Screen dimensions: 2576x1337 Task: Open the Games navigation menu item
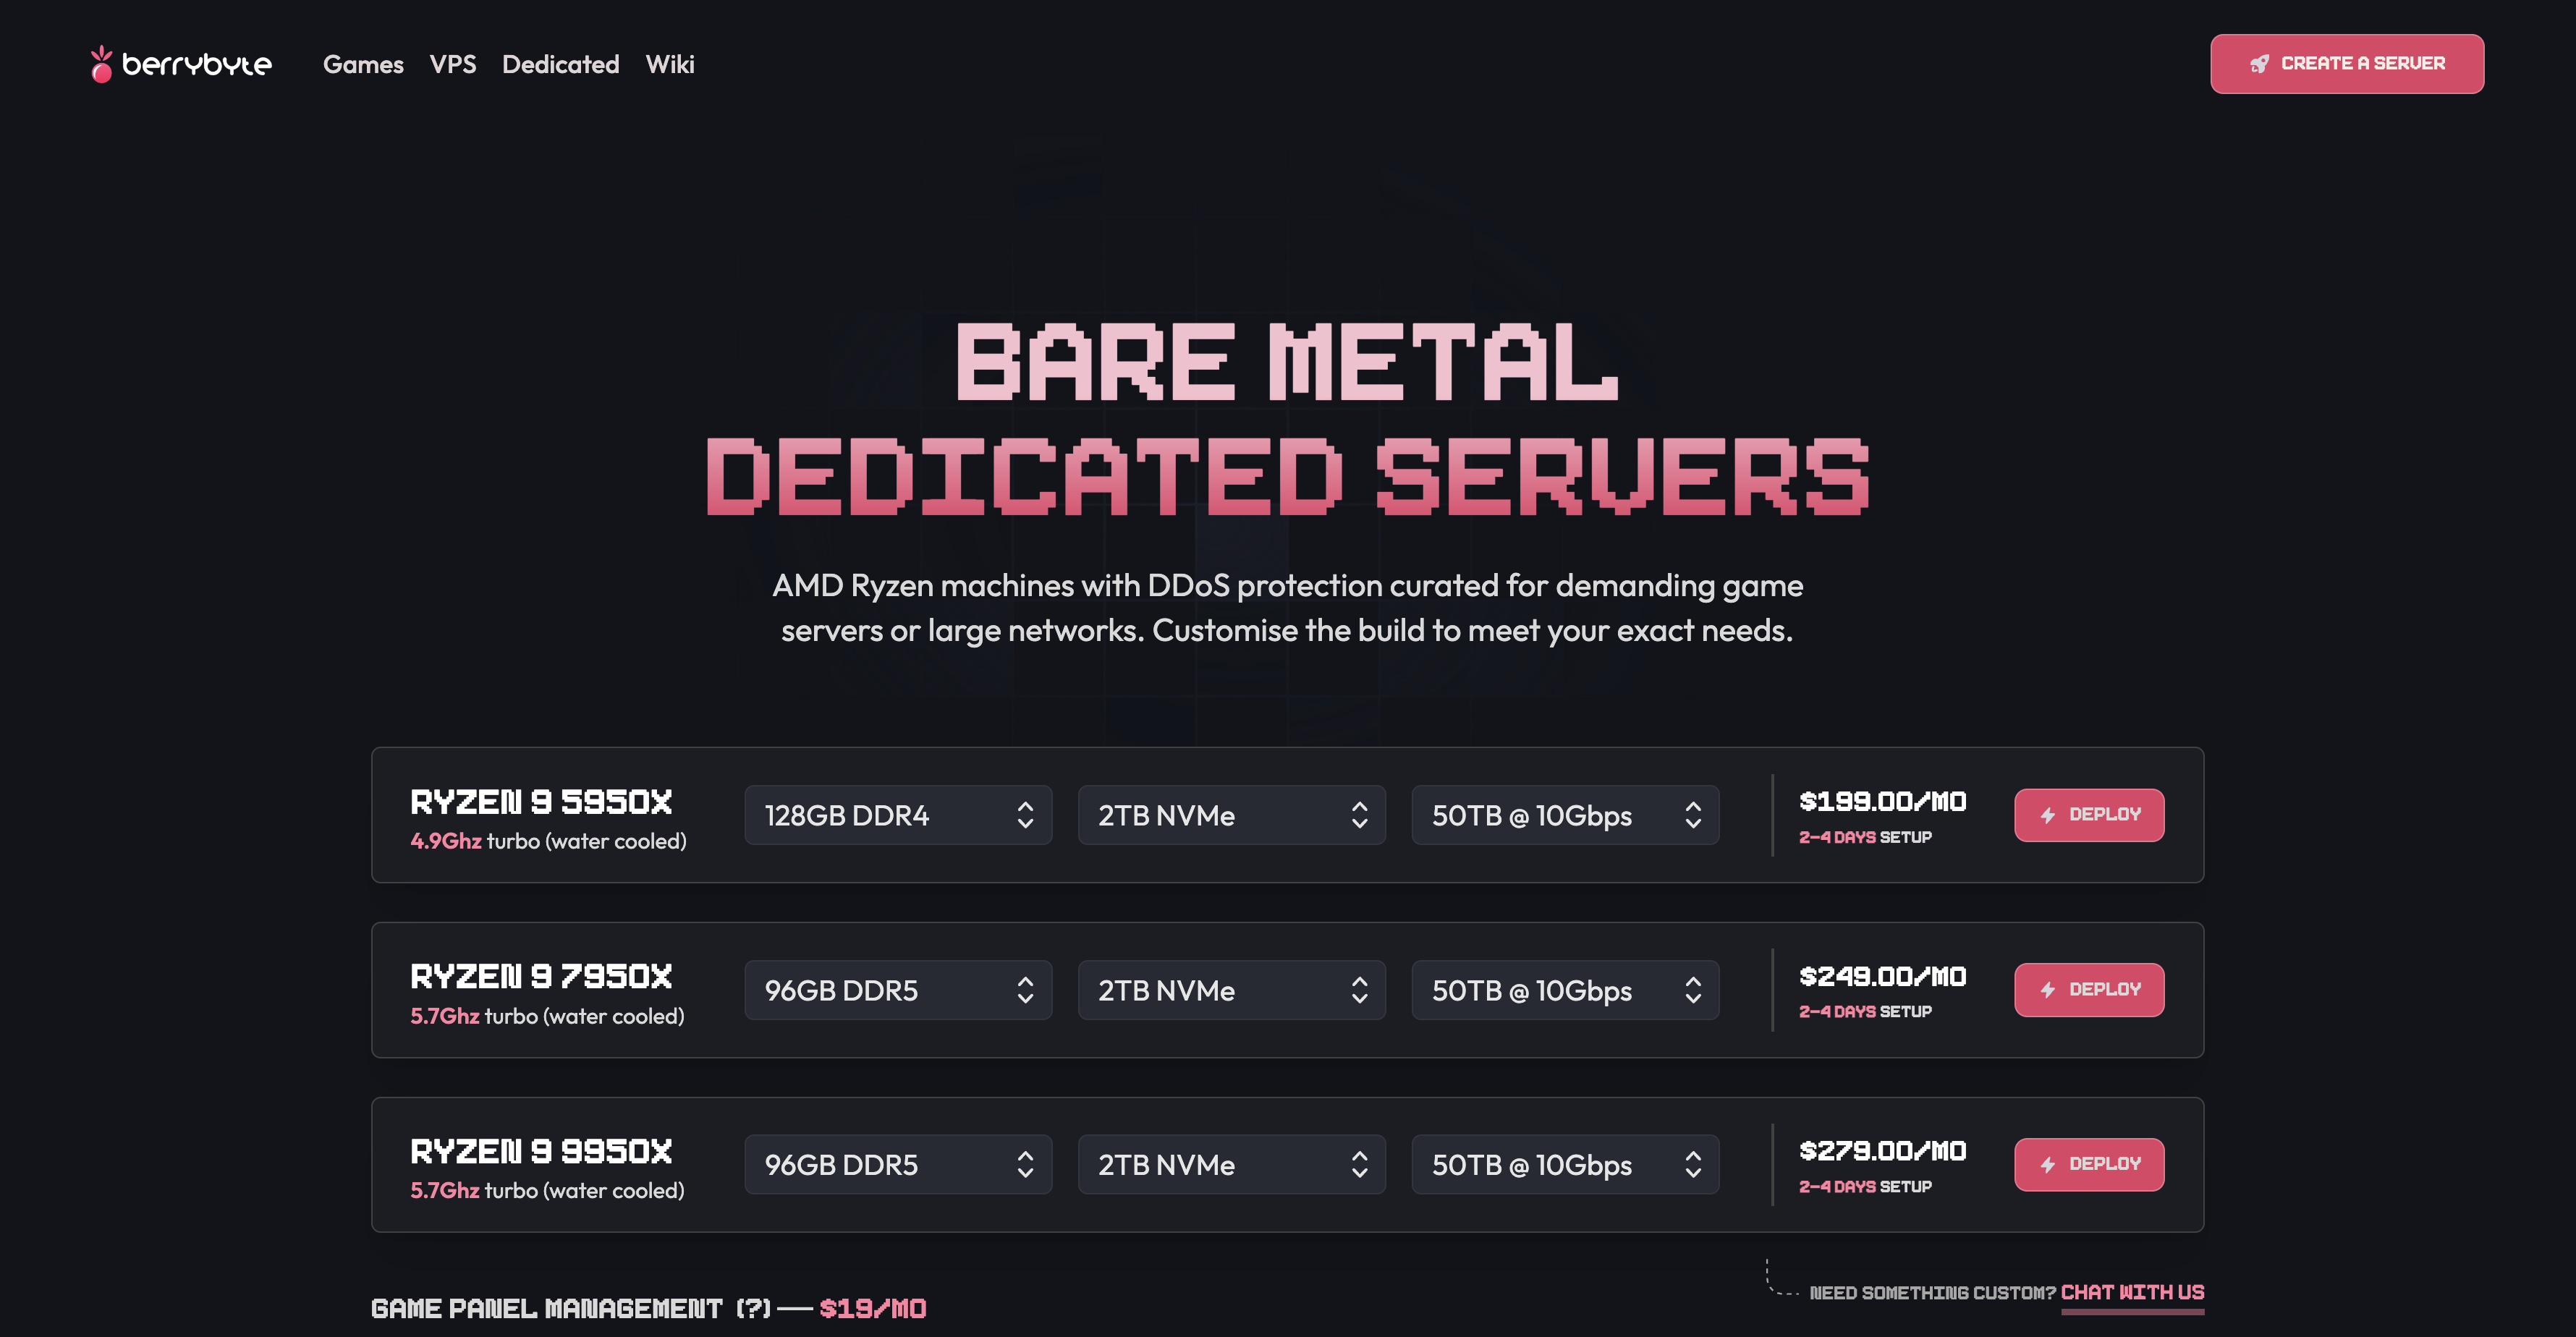click(363, 64)
